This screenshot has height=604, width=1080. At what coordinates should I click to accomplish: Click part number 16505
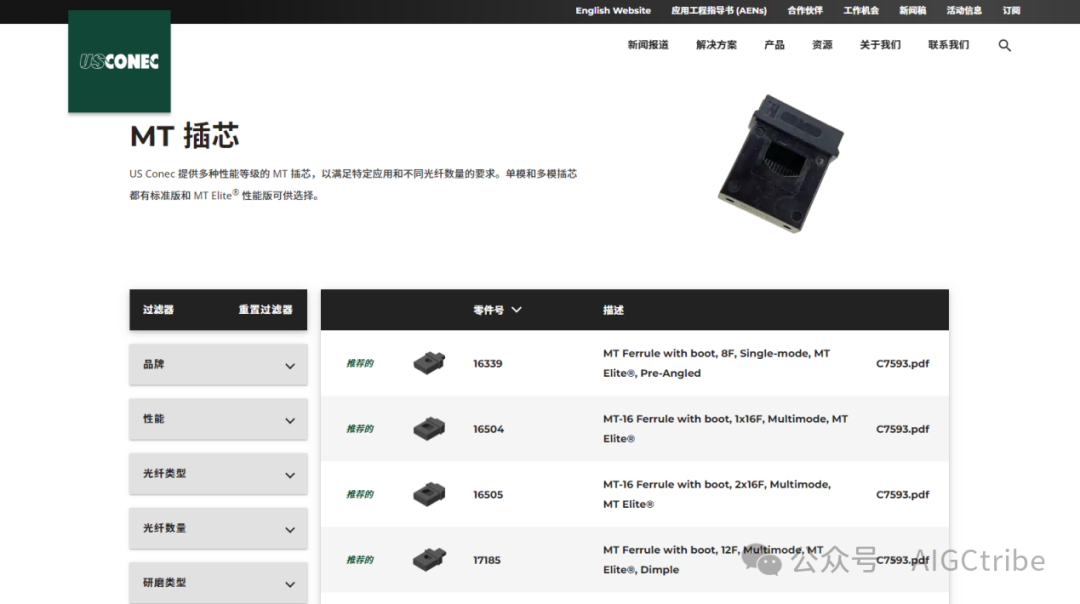point(488,494)
